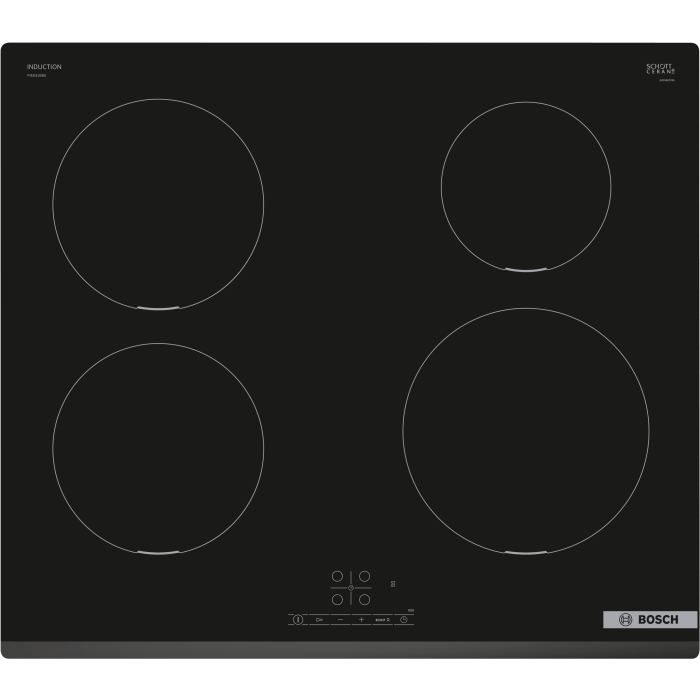Click the front-left cooking zone ring
700x700 pixels.
click(x=158, y=448)
